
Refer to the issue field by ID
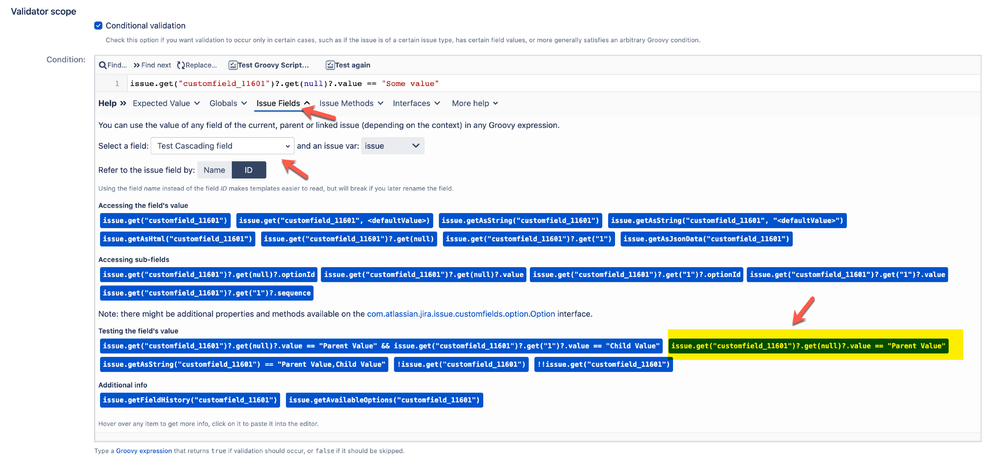248,170
